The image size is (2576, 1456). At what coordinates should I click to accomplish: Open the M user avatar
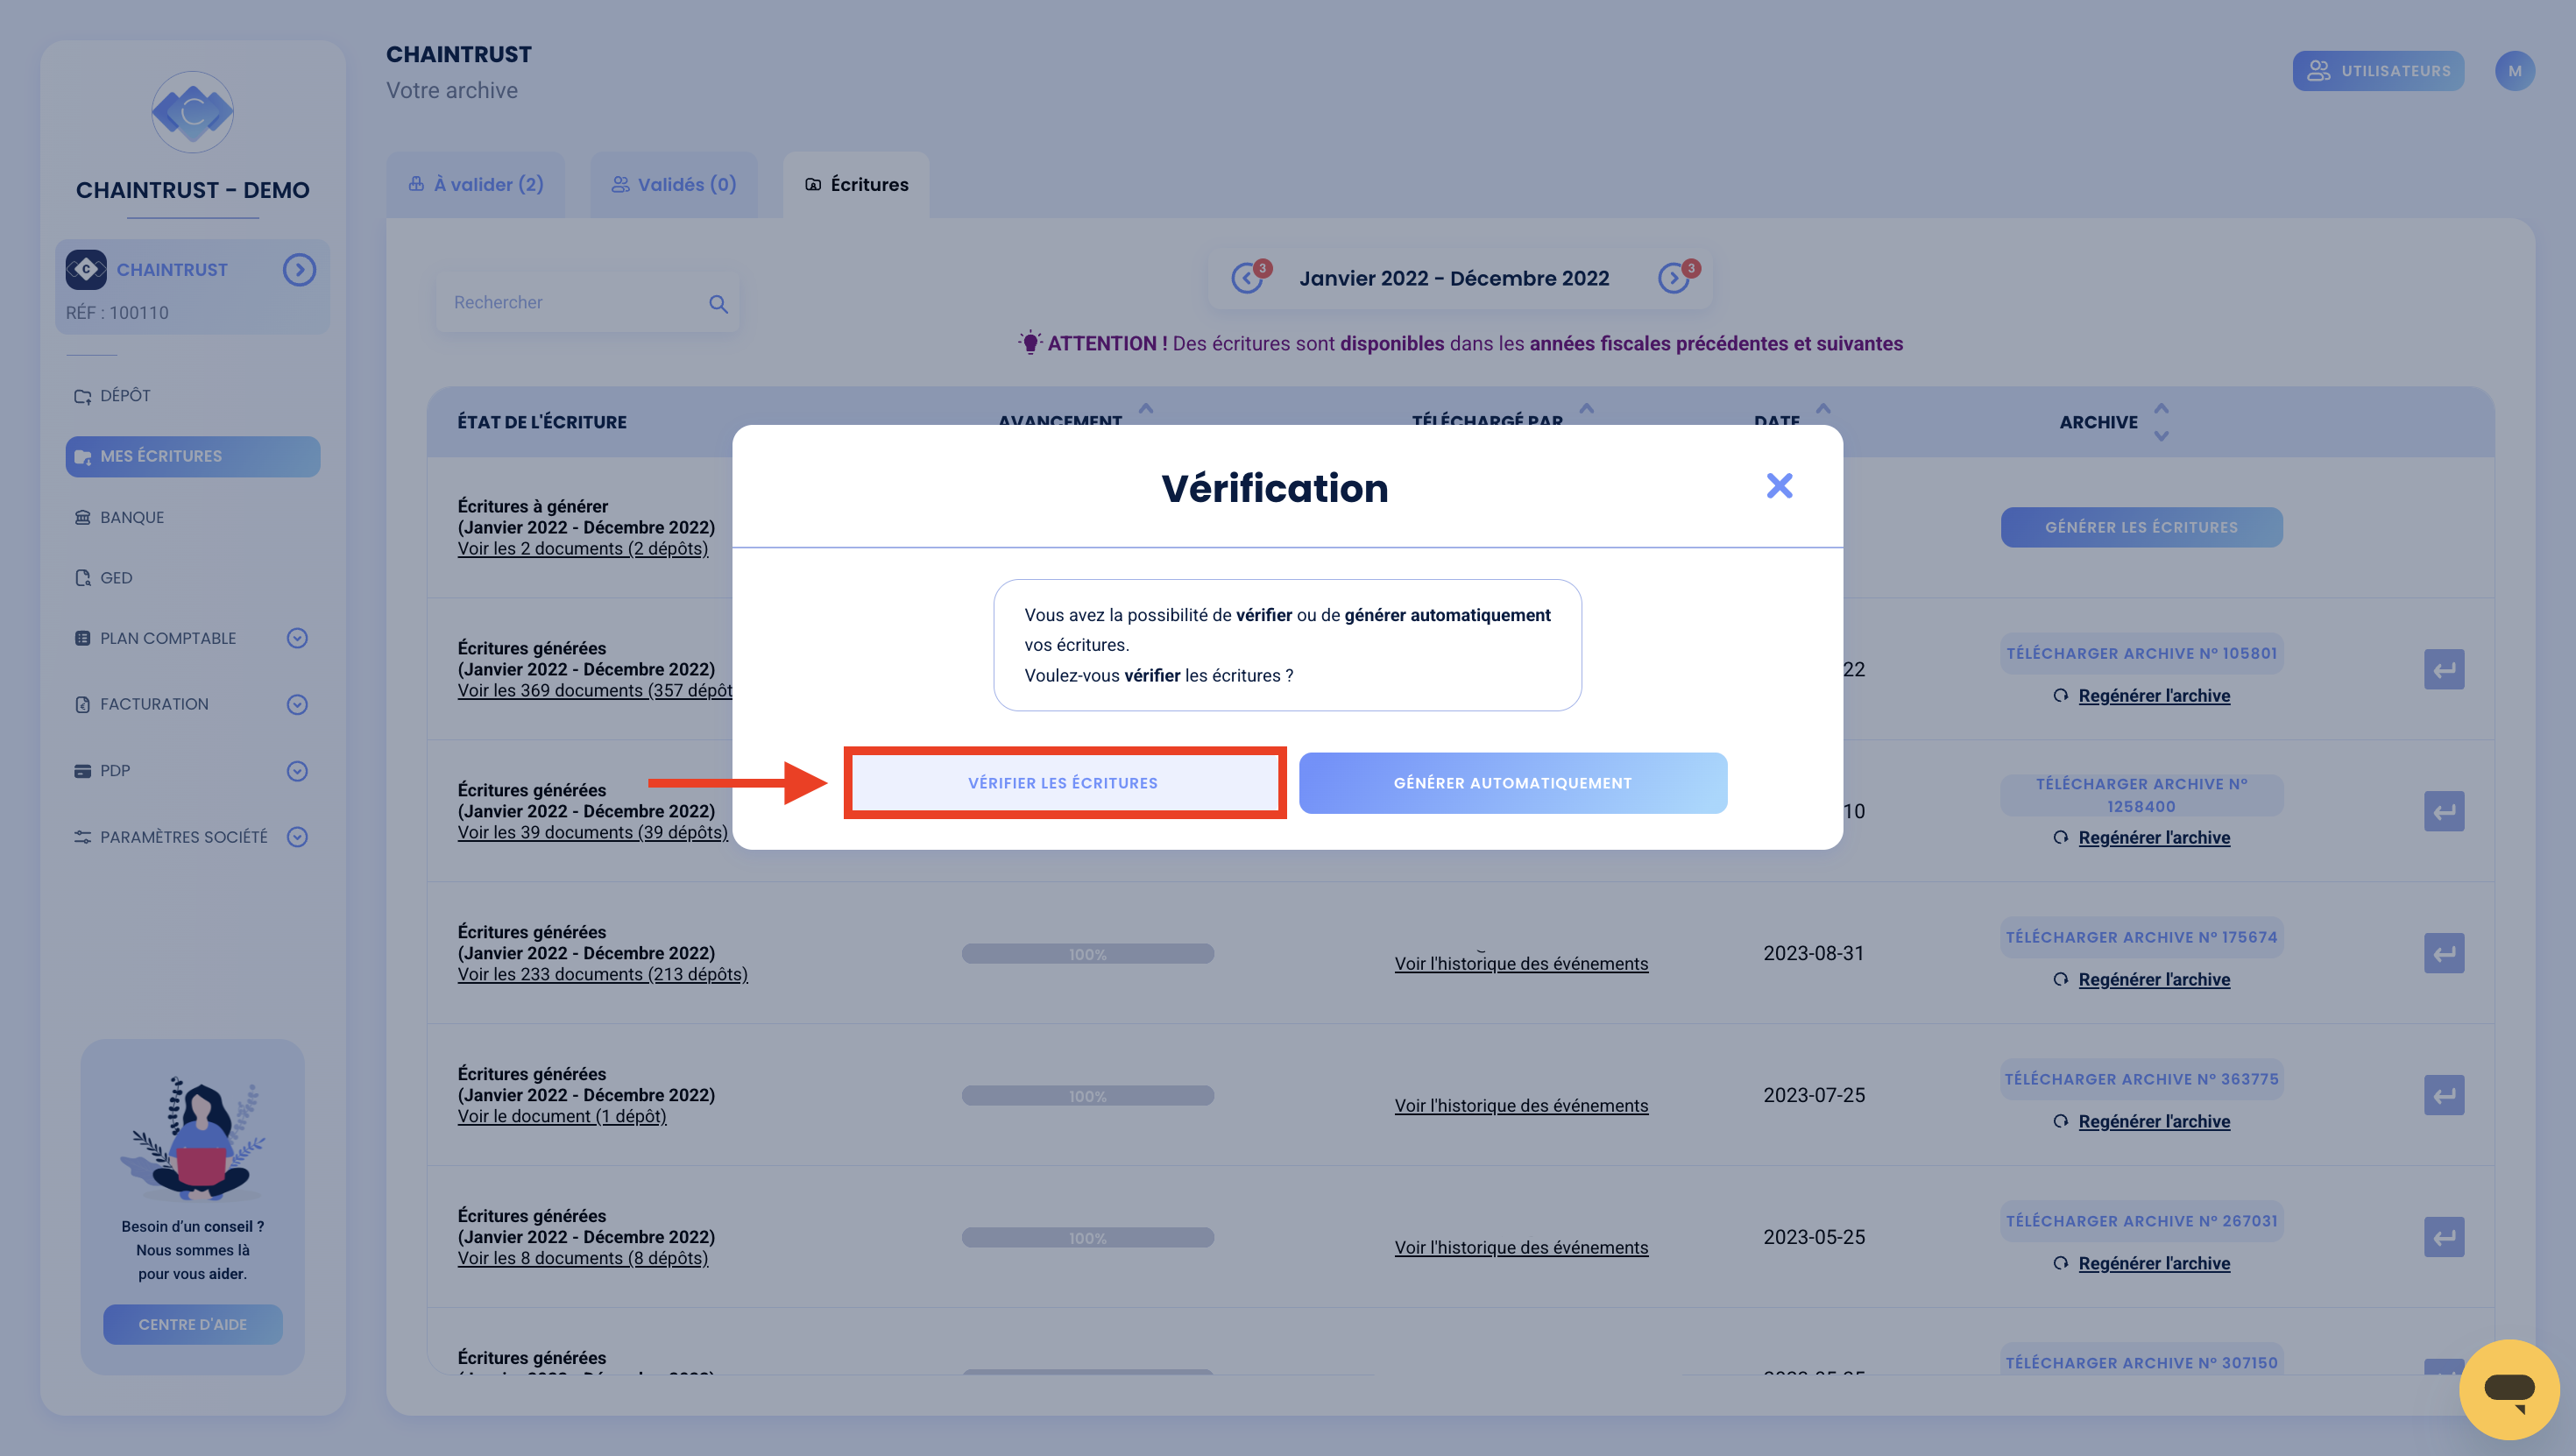click(2514, 71)
